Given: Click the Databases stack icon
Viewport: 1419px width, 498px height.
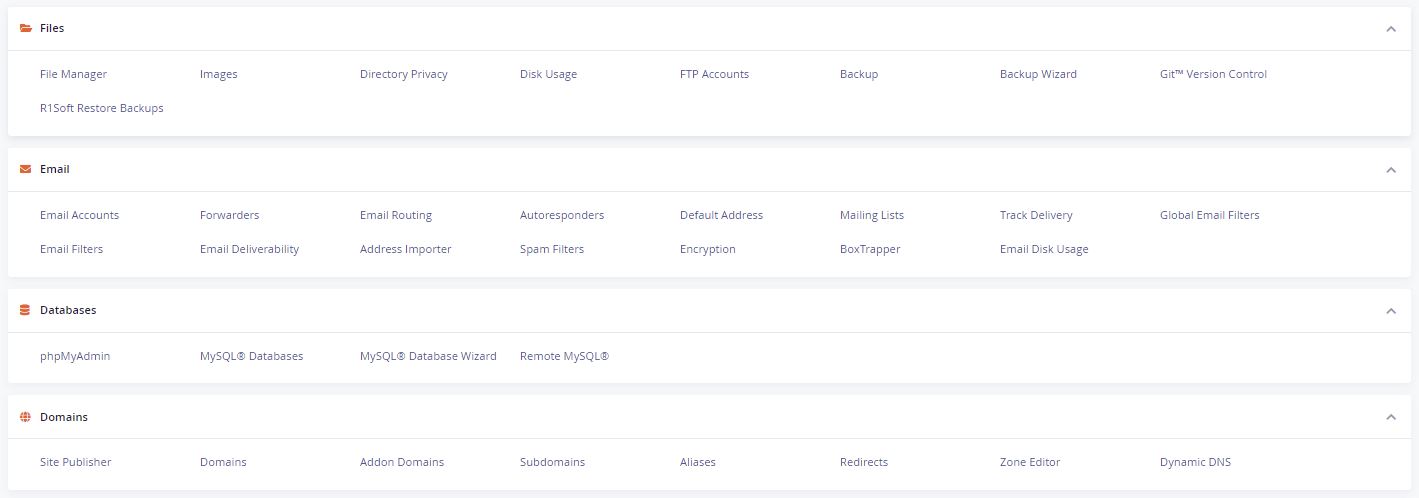Looking at the screenshot, I should pos(25,310).
